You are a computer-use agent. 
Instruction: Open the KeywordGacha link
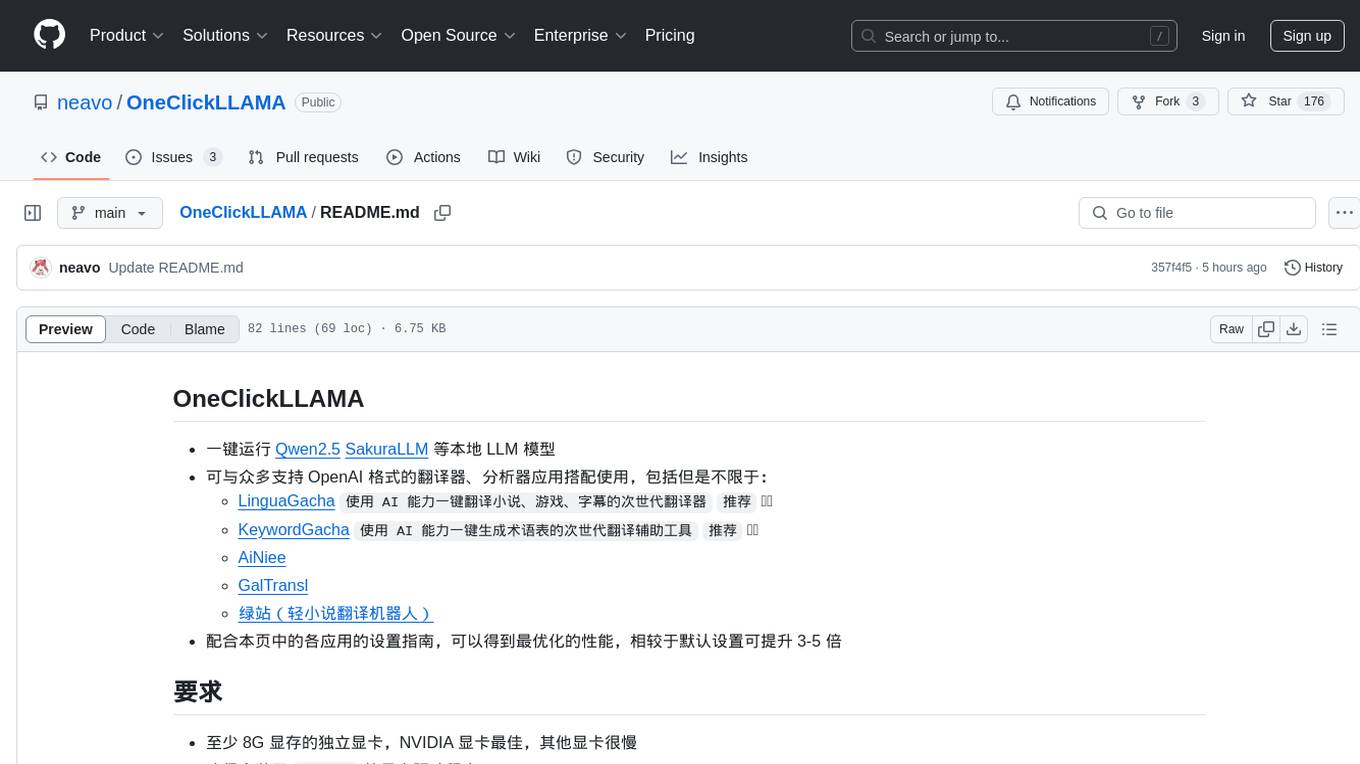pyautogui.click(x=294, y=530)
